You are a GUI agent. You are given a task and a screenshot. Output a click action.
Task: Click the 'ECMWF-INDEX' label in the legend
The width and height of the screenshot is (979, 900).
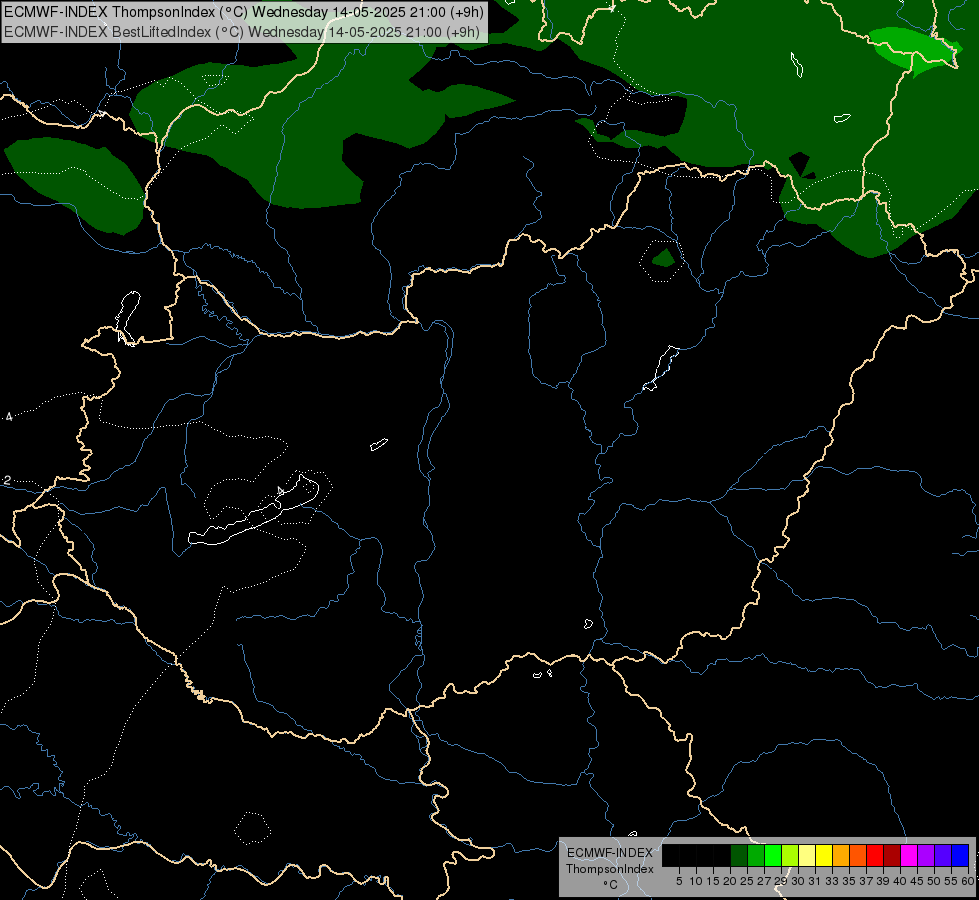610,853
